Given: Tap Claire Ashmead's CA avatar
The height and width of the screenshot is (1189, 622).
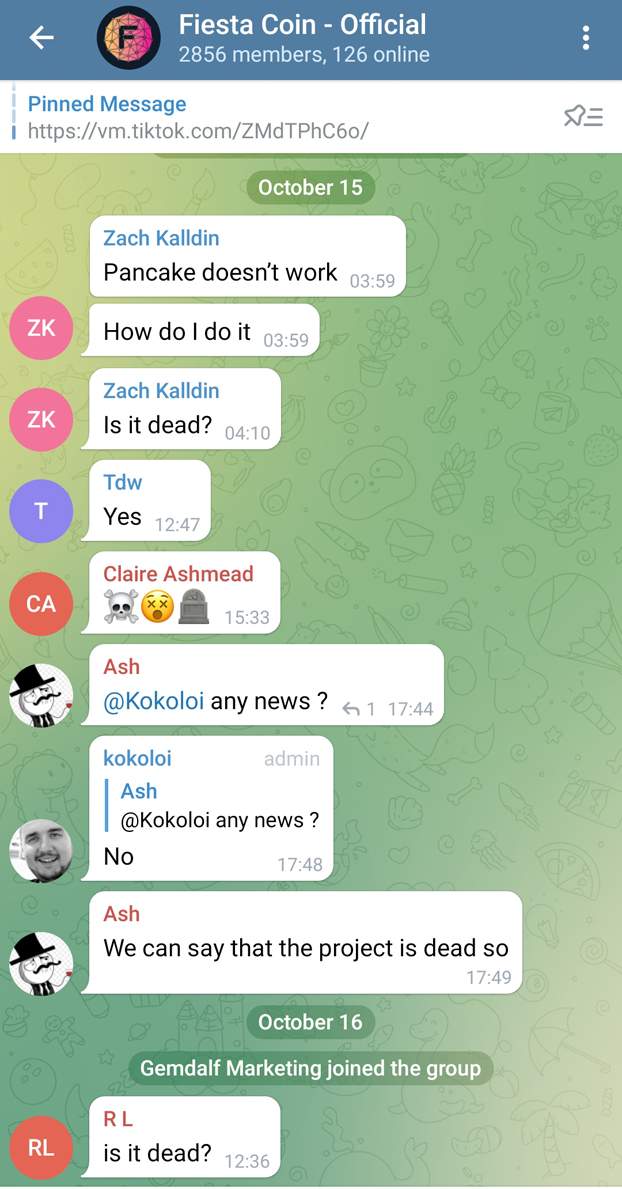Looking at the screenshot, I should (x=41, y=604).
